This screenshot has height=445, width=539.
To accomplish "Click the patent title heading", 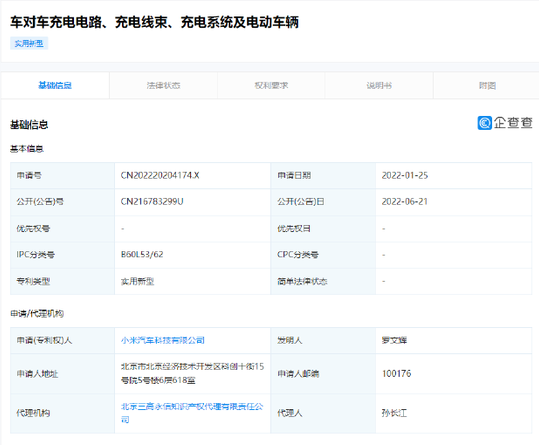I will tap(154, 22).
